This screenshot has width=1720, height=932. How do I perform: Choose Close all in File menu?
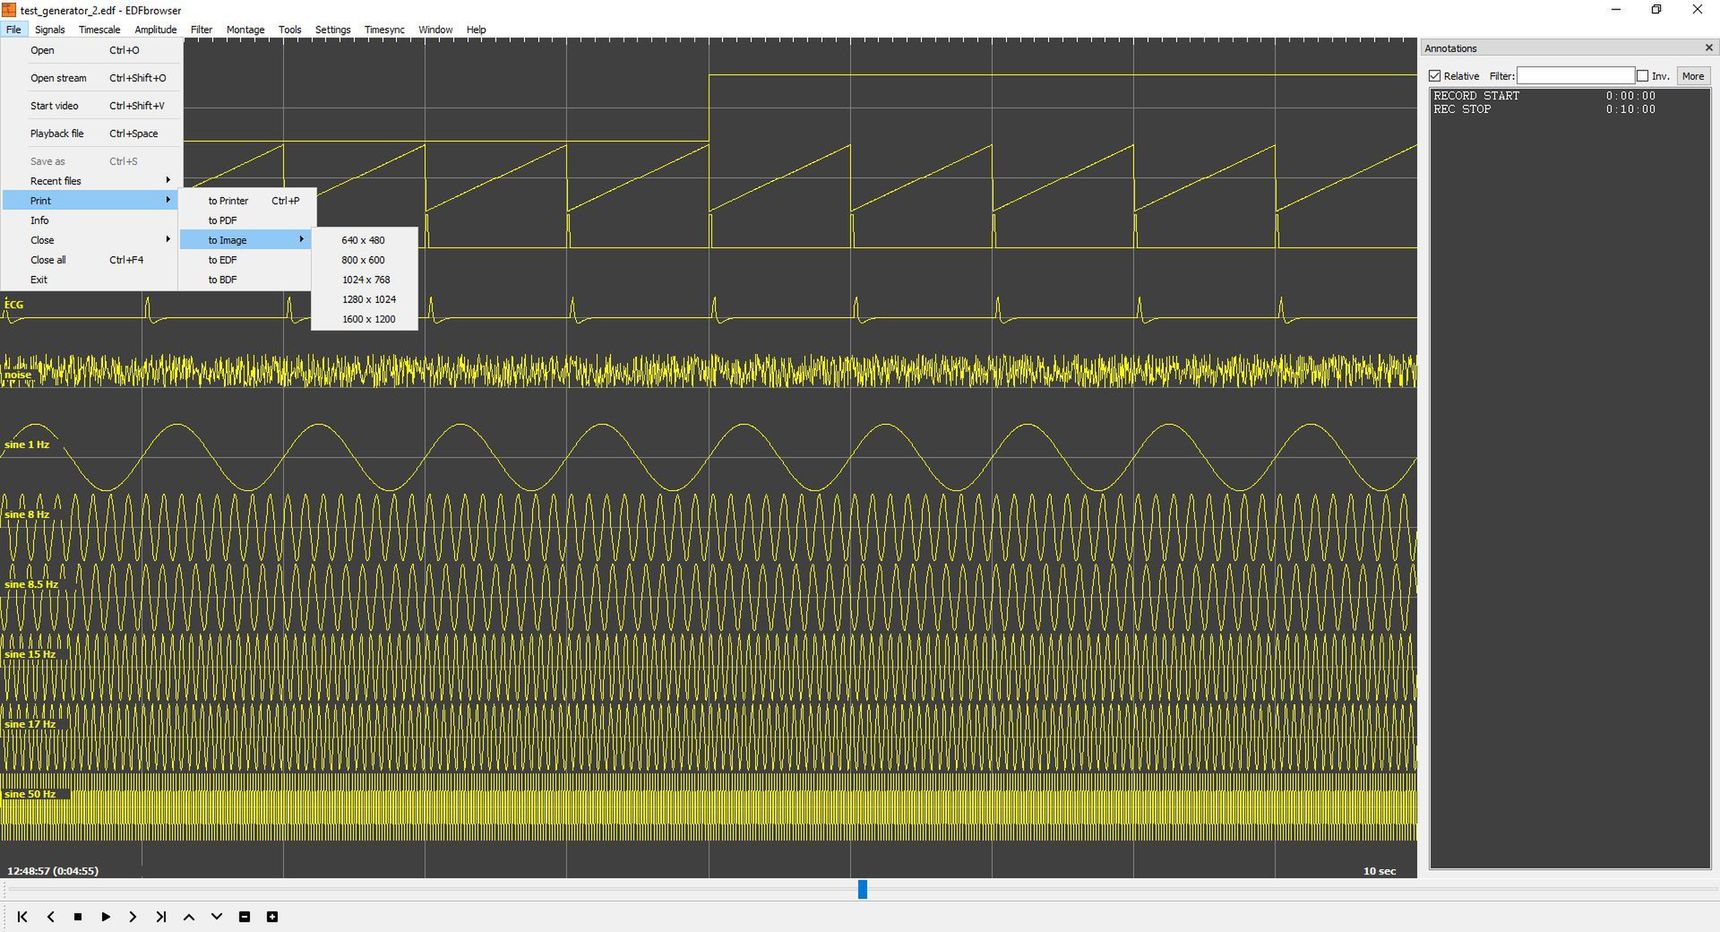click(92, 260)
